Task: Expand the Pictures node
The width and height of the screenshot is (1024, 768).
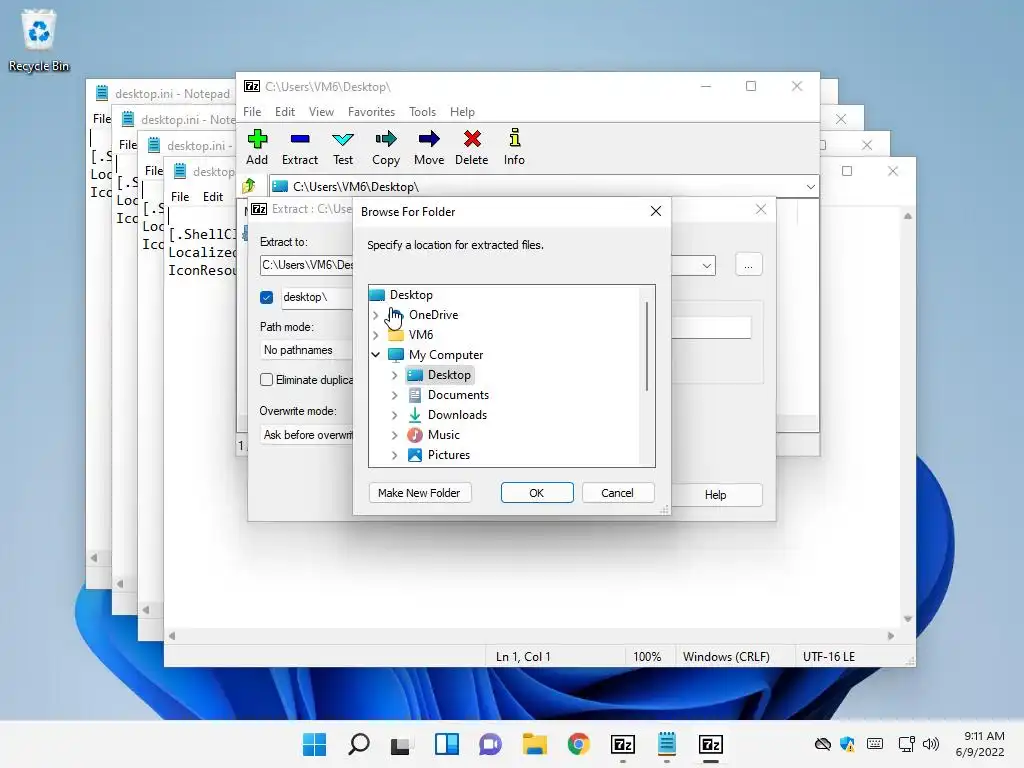Action: tap(394, 455)
